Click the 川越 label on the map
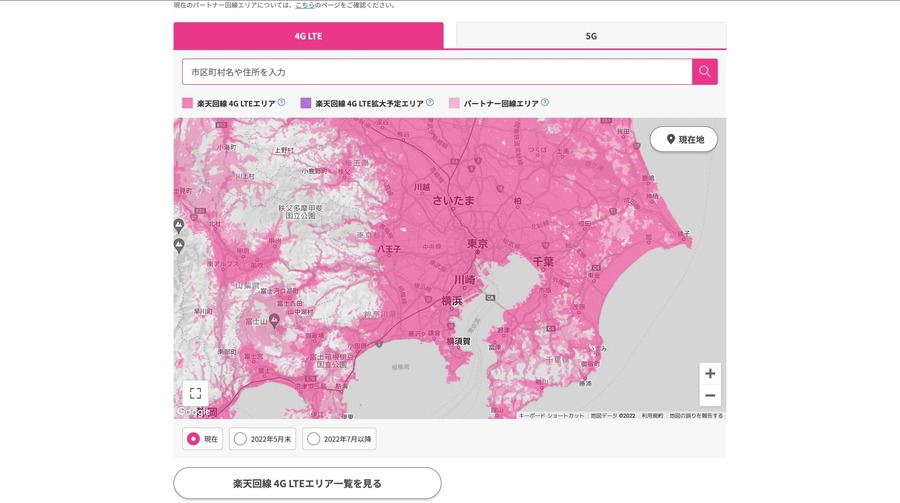 click(422, 187)
